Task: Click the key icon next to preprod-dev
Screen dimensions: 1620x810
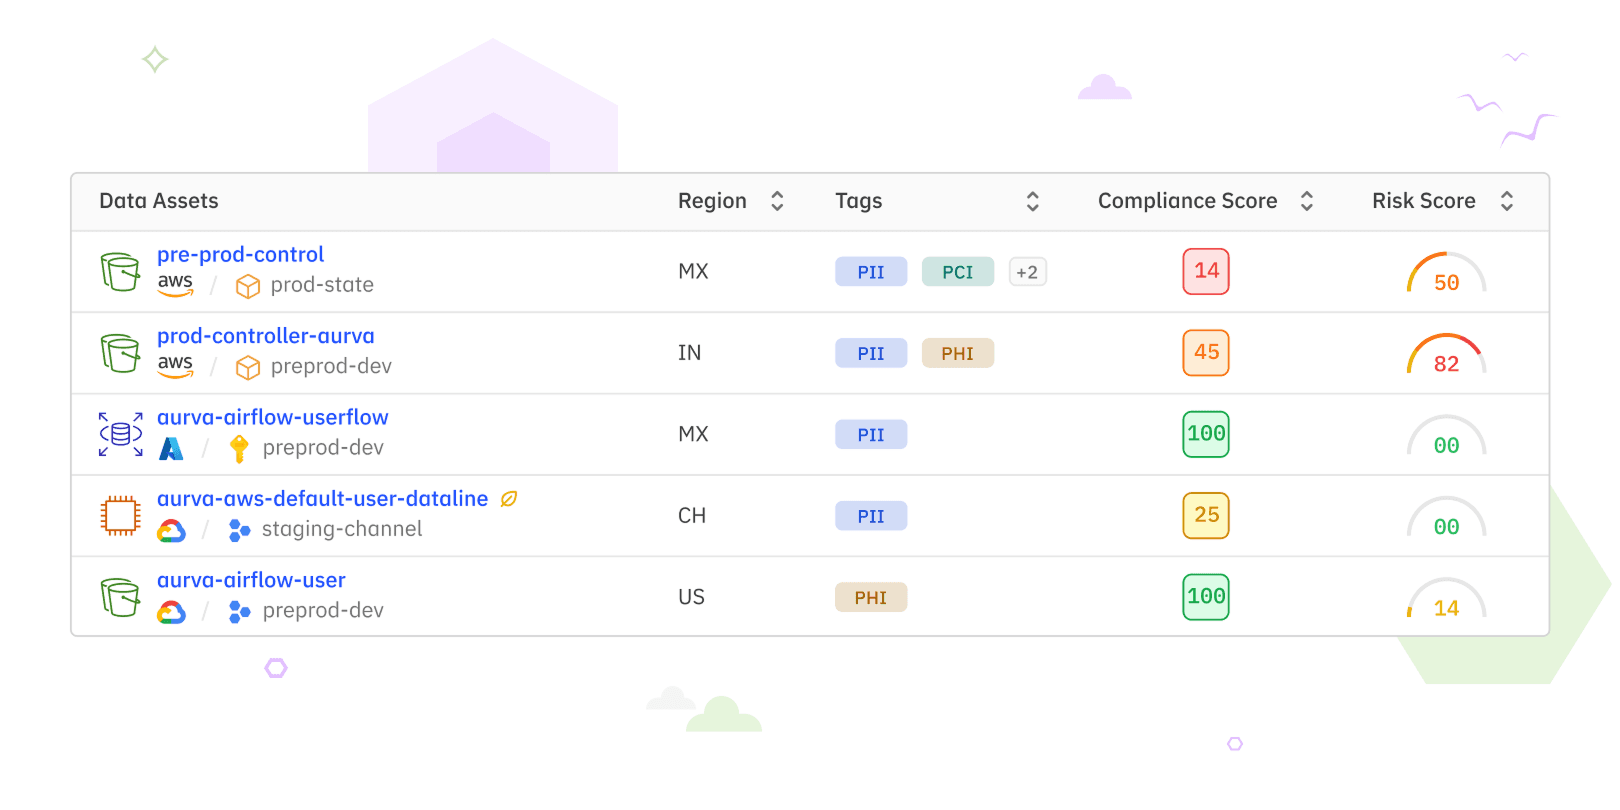Action: pos(239,449)
